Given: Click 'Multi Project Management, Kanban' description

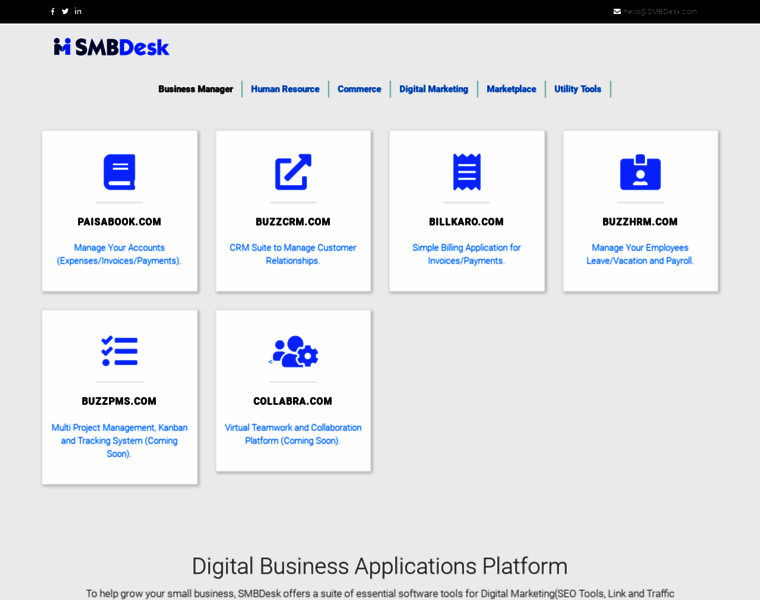Looking at the screenshot, I should (119, 441).
